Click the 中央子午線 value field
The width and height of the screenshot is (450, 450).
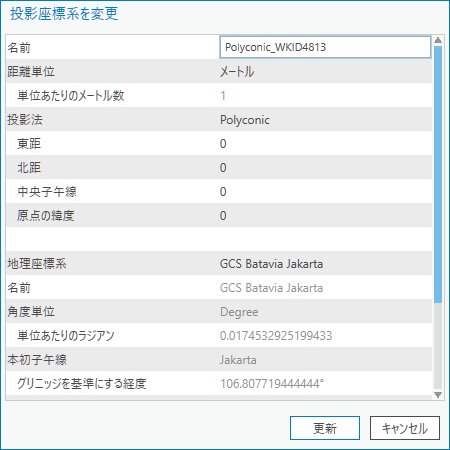tap(325, 192)
